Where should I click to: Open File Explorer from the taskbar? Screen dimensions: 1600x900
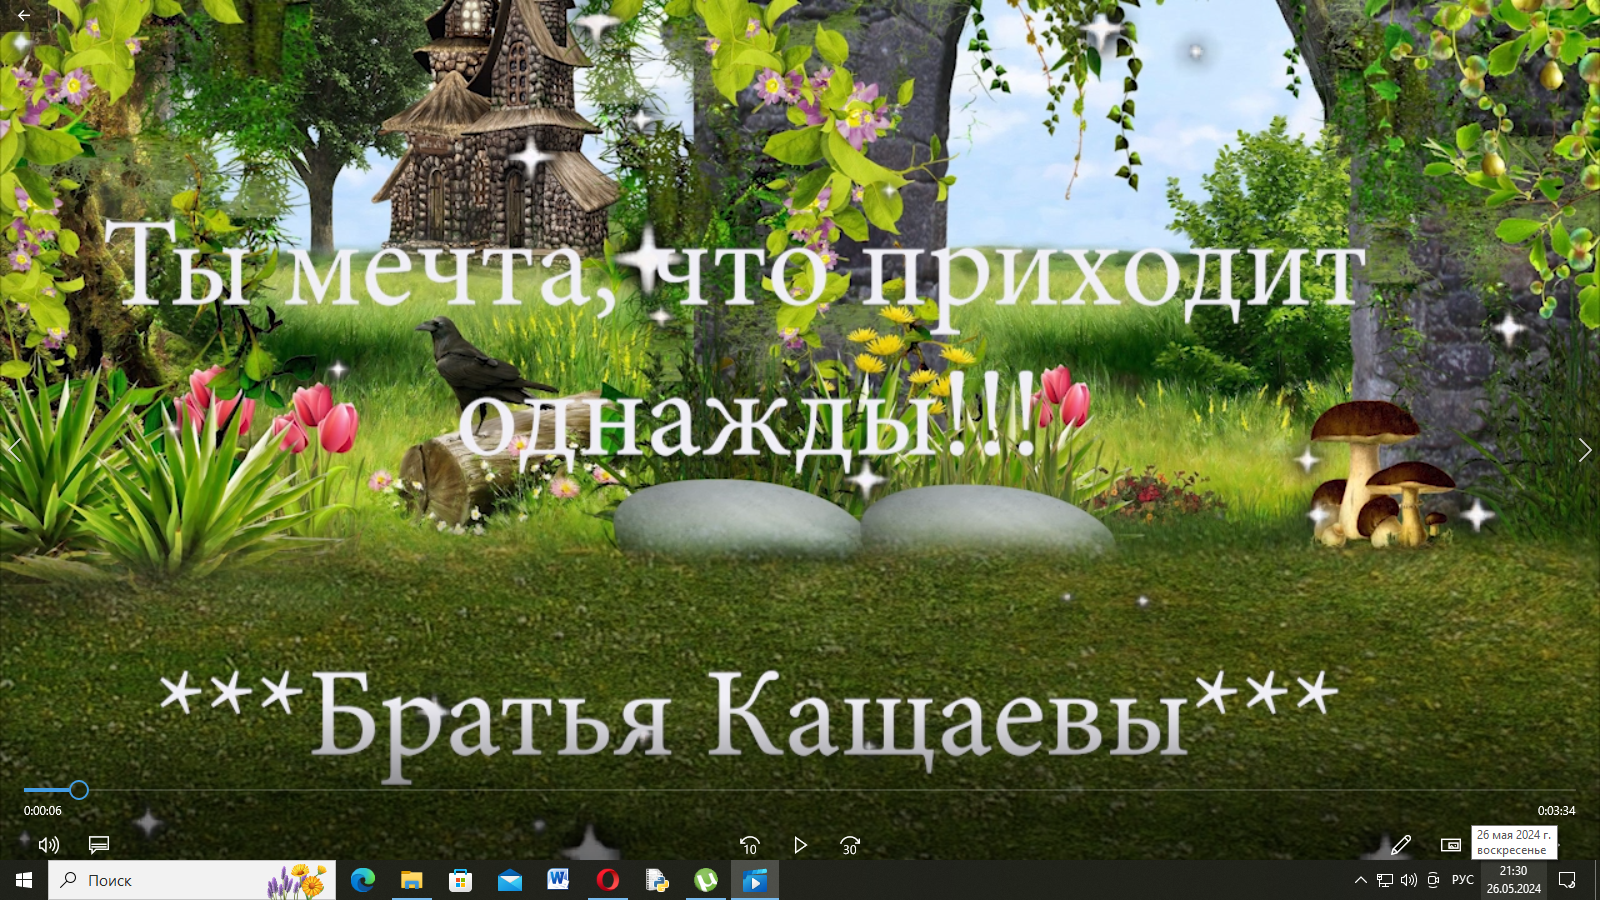tap(410, 881)
